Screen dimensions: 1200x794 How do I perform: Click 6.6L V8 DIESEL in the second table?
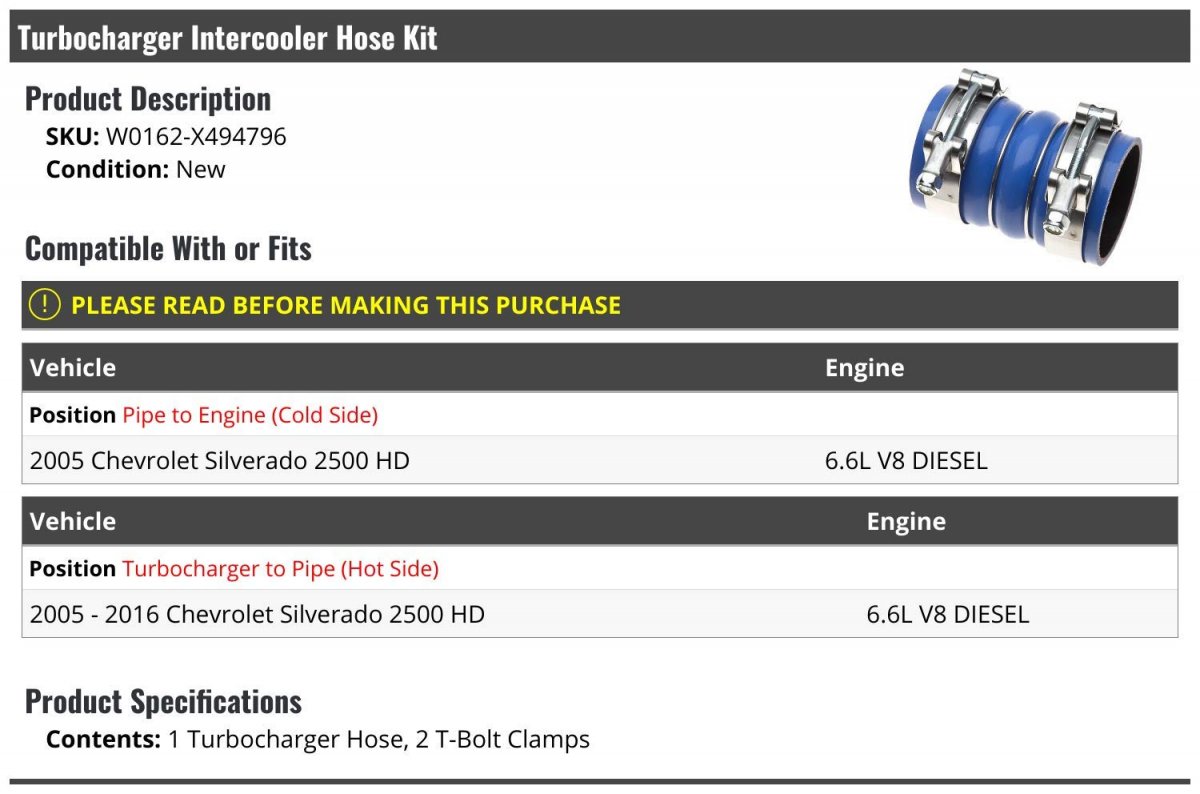948,614
